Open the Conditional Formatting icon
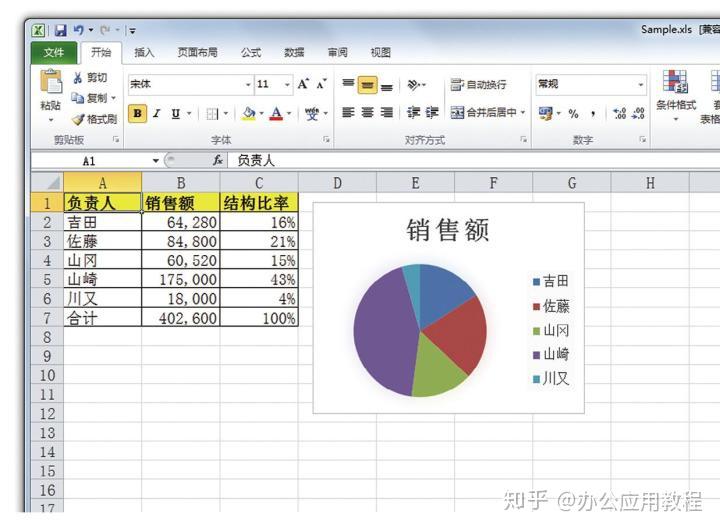The image size is (720, 531). click(675, 82)
